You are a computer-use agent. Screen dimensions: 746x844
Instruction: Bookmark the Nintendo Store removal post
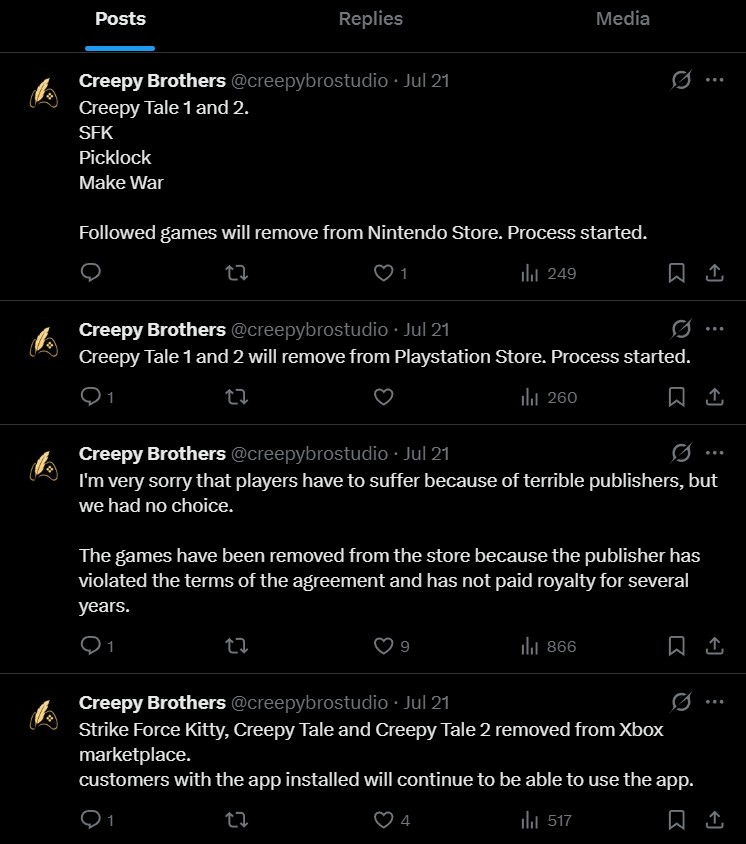(x=676, y=273)
